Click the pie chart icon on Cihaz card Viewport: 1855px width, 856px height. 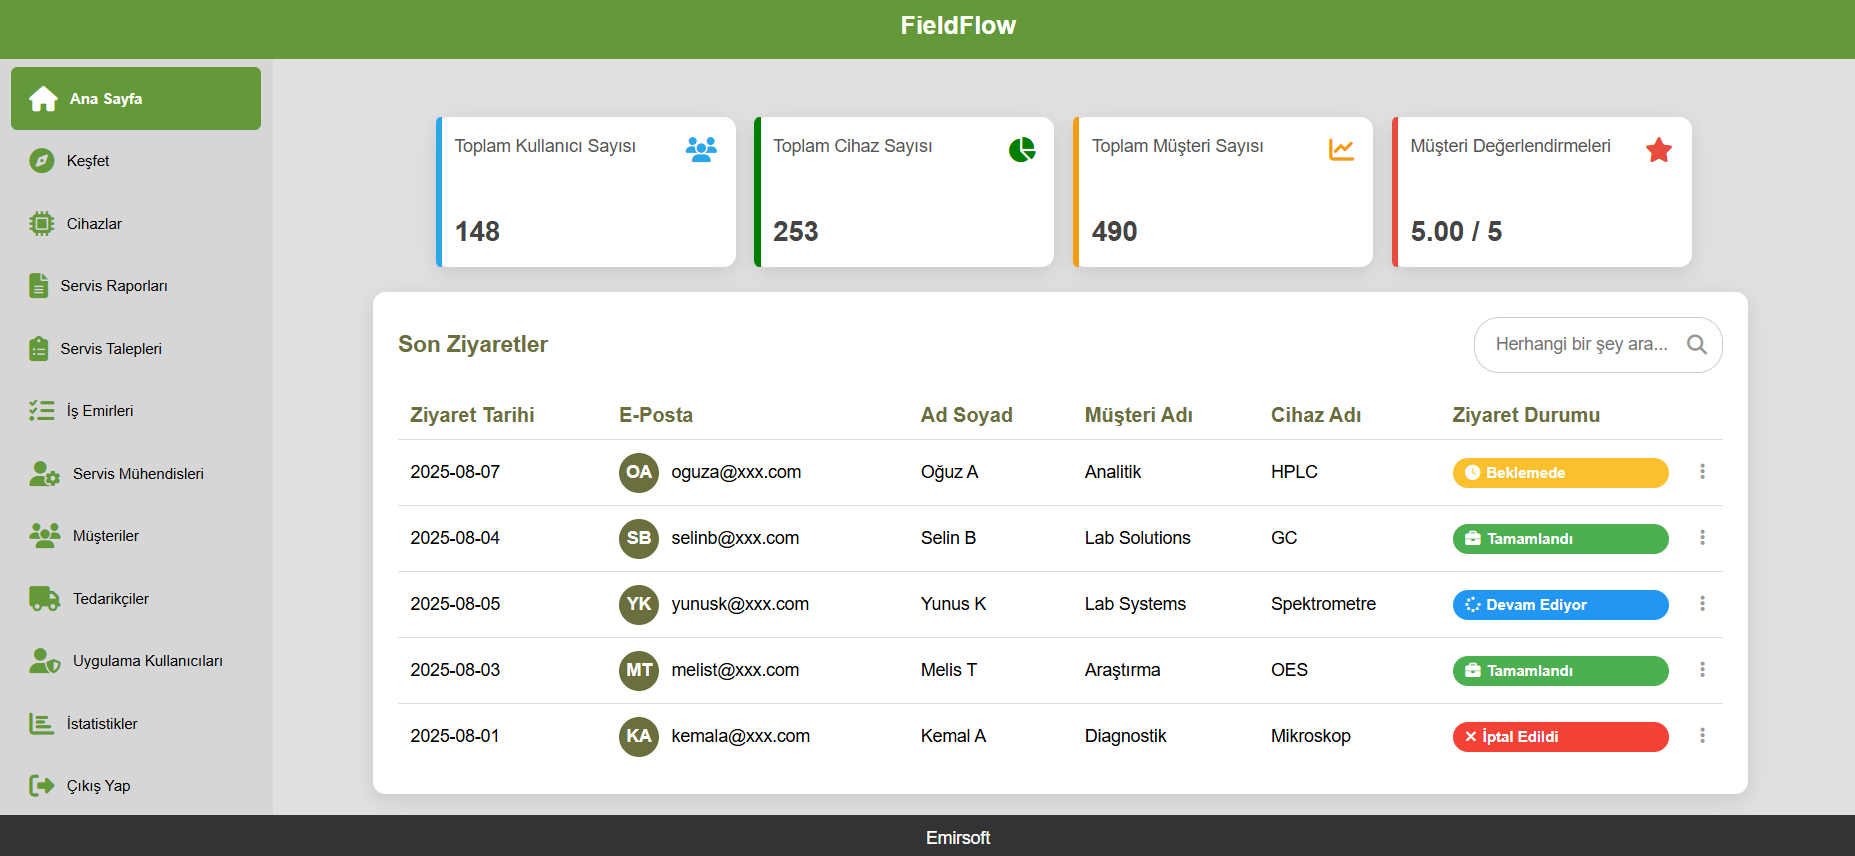(1021, 150)
